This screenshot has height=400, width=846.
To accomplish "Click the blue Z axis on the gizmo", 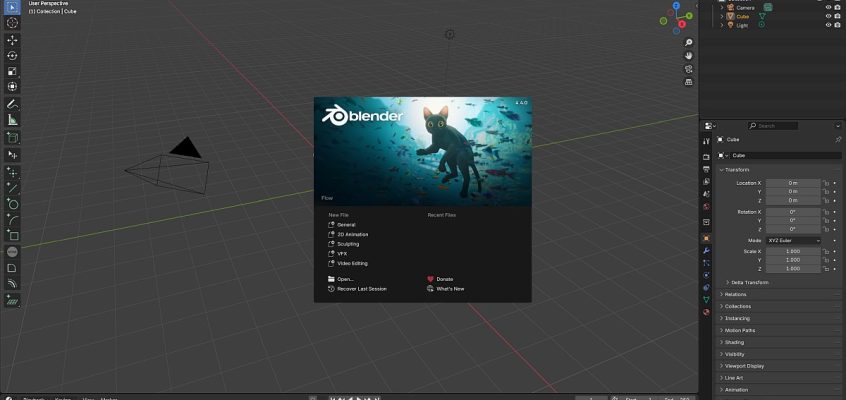I will [x=676, y=6].
